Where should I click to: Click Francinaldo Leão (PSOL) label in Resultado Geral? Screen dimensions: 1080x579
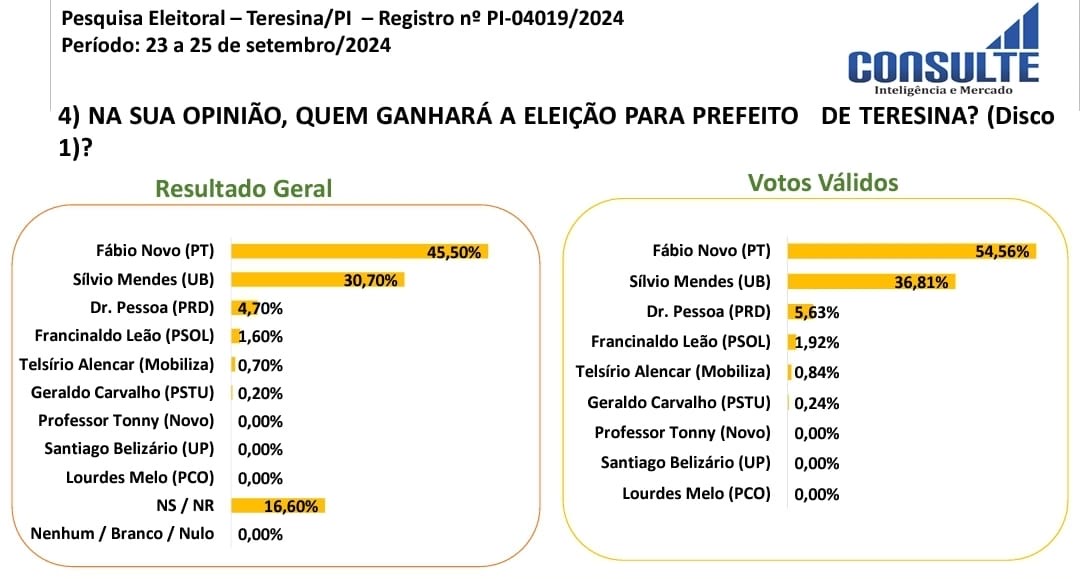tap(125, 335)
